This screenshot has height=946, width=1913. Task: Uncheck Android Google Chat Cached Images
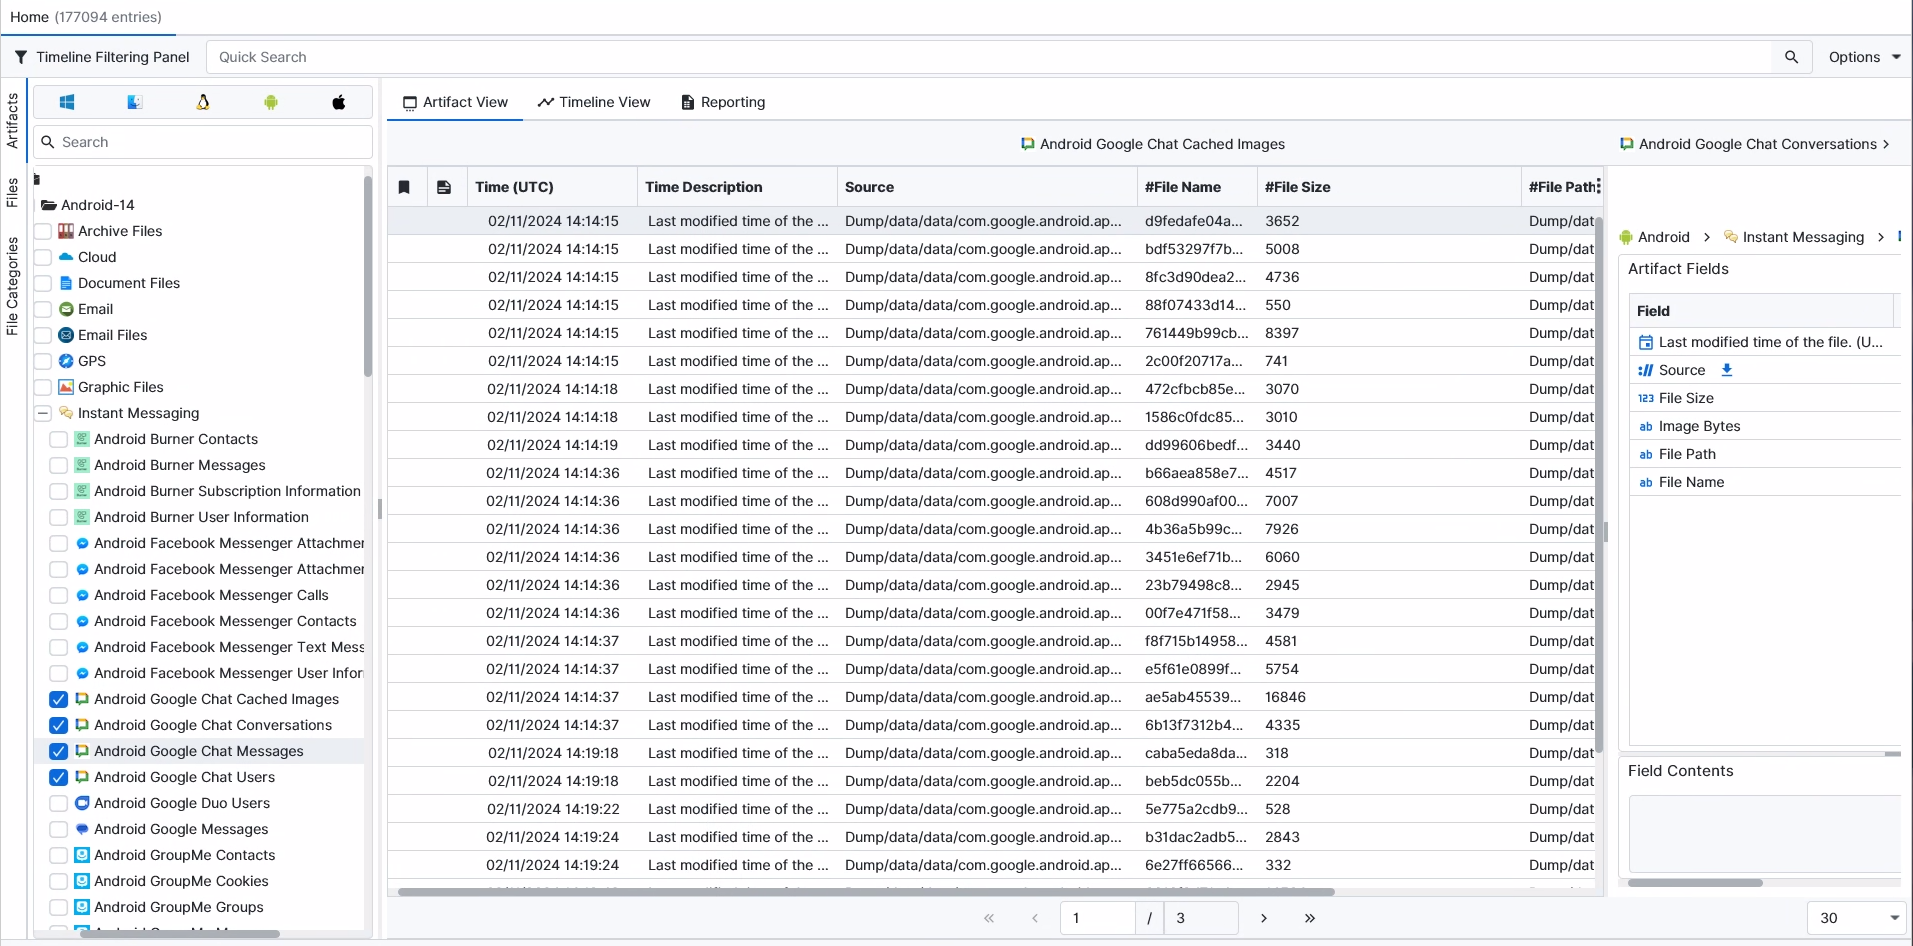pos(59,699)
